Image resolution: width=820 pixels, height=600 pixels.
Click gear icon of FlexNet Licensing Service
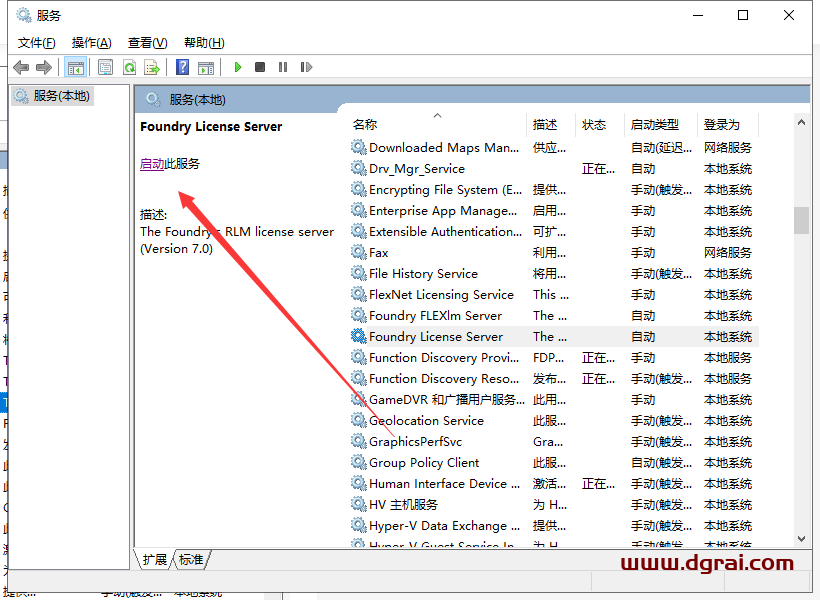pos(358,294)
